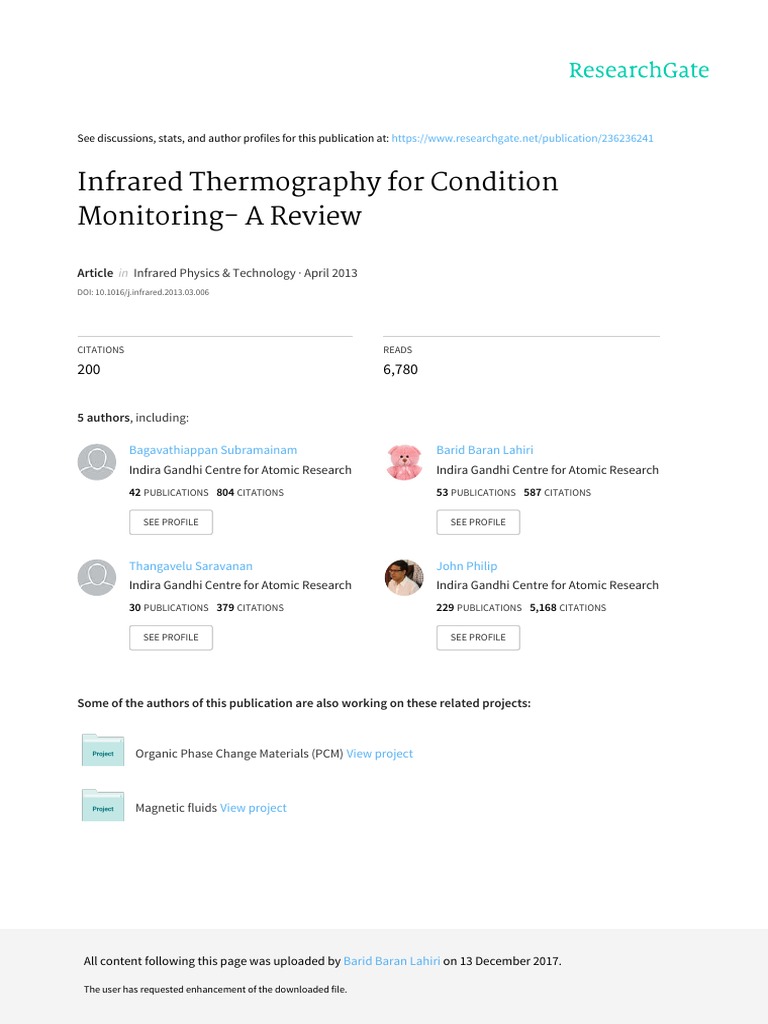Screen dimensions: 768x1024
Task: Click the article title Infrared Thermography heading
Action: [x=318, y=198]
